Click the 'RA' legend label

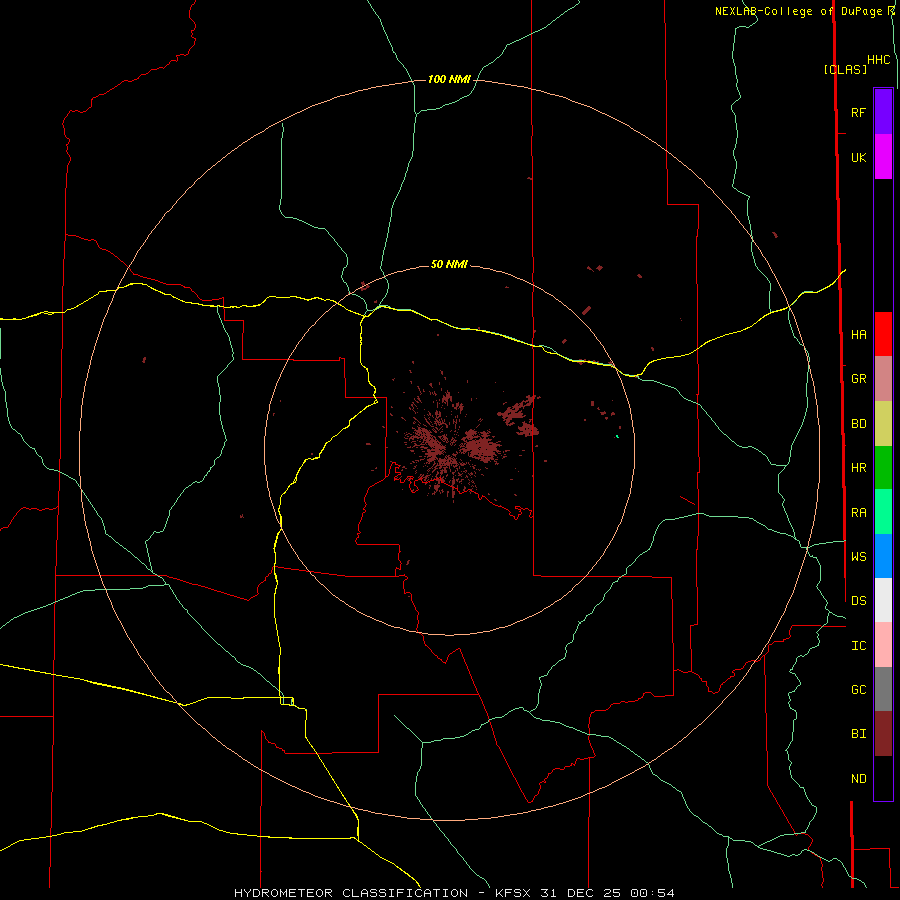pyautogui.click(x=859, y=513)
